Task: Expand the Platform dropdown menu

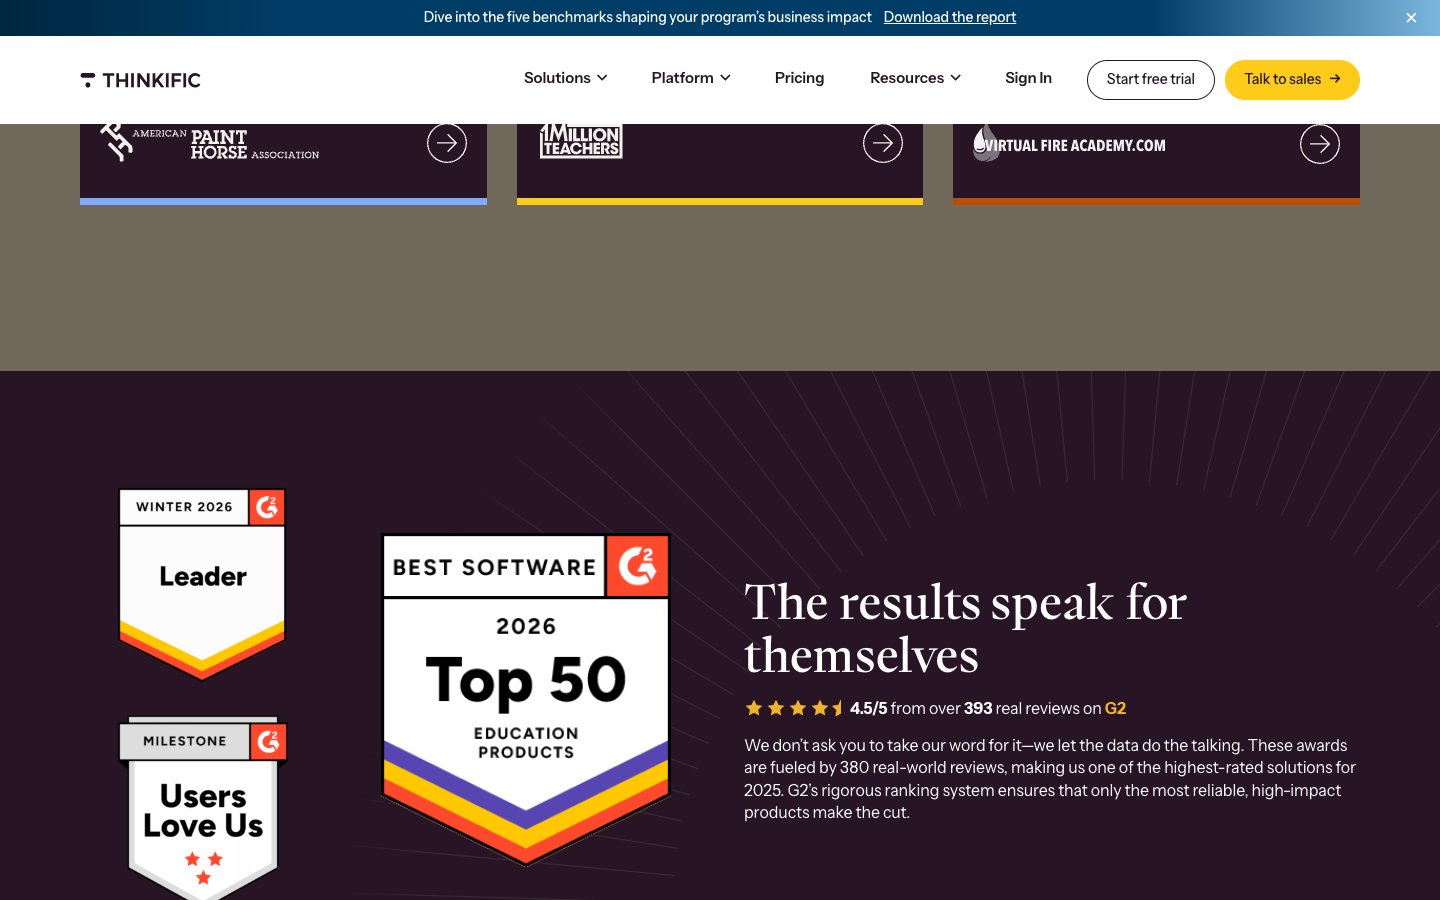Action: tap(690, 78)
